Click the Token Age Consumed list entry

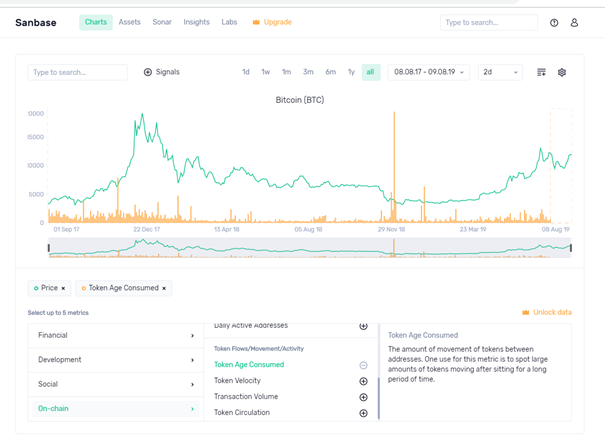249,365
